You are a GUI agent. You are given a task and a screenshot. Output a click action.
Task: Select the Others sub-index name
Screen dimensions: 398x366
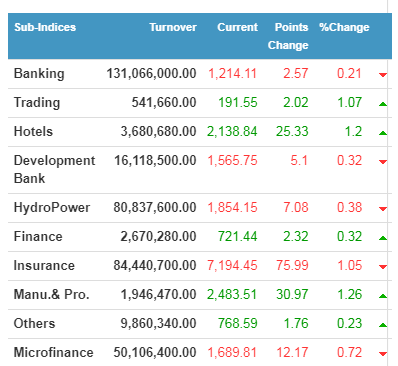coord(34,324)
